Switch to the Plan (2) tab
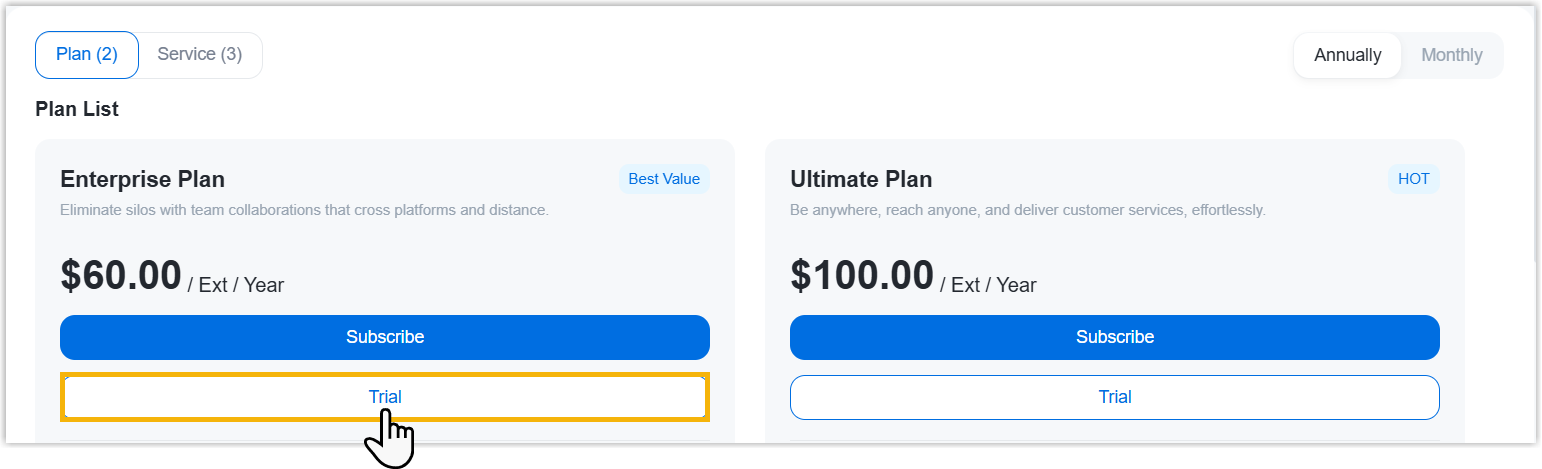This screenshot has height=469, width=1542. pyautogui.click(x=87, y=55)
